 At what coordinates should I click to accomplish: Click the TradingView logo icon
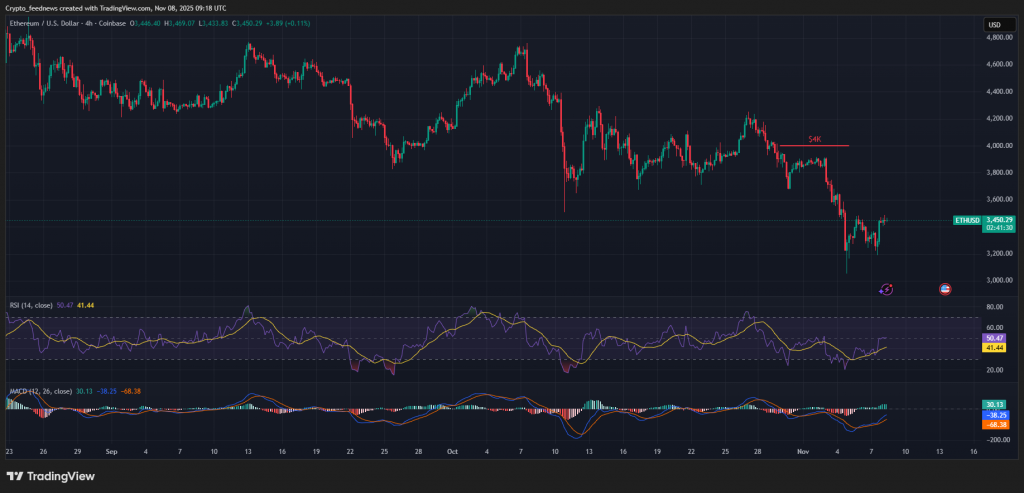[x=19, y=476]
